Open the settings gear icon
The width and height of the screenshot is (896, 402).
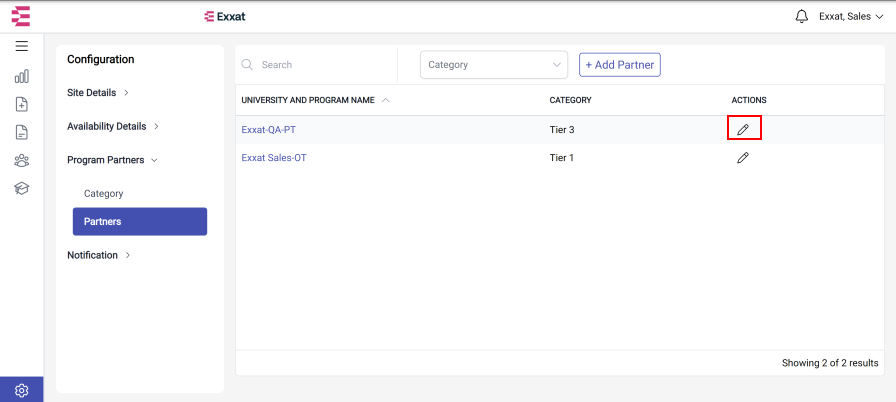coord(22,391)
